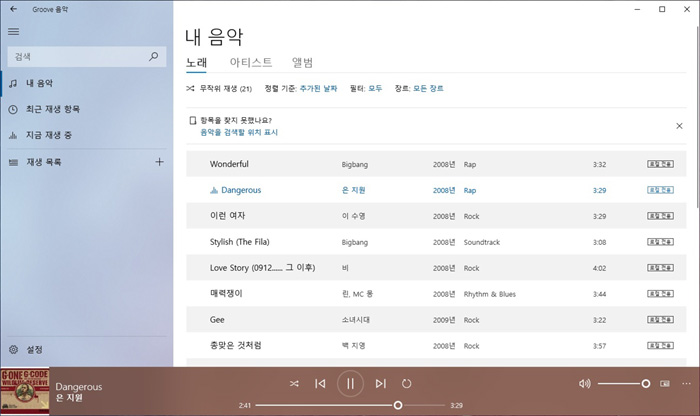Select the song 이런 여자
Viewport: 700px width, 416px height.
[x=228, y=216]
